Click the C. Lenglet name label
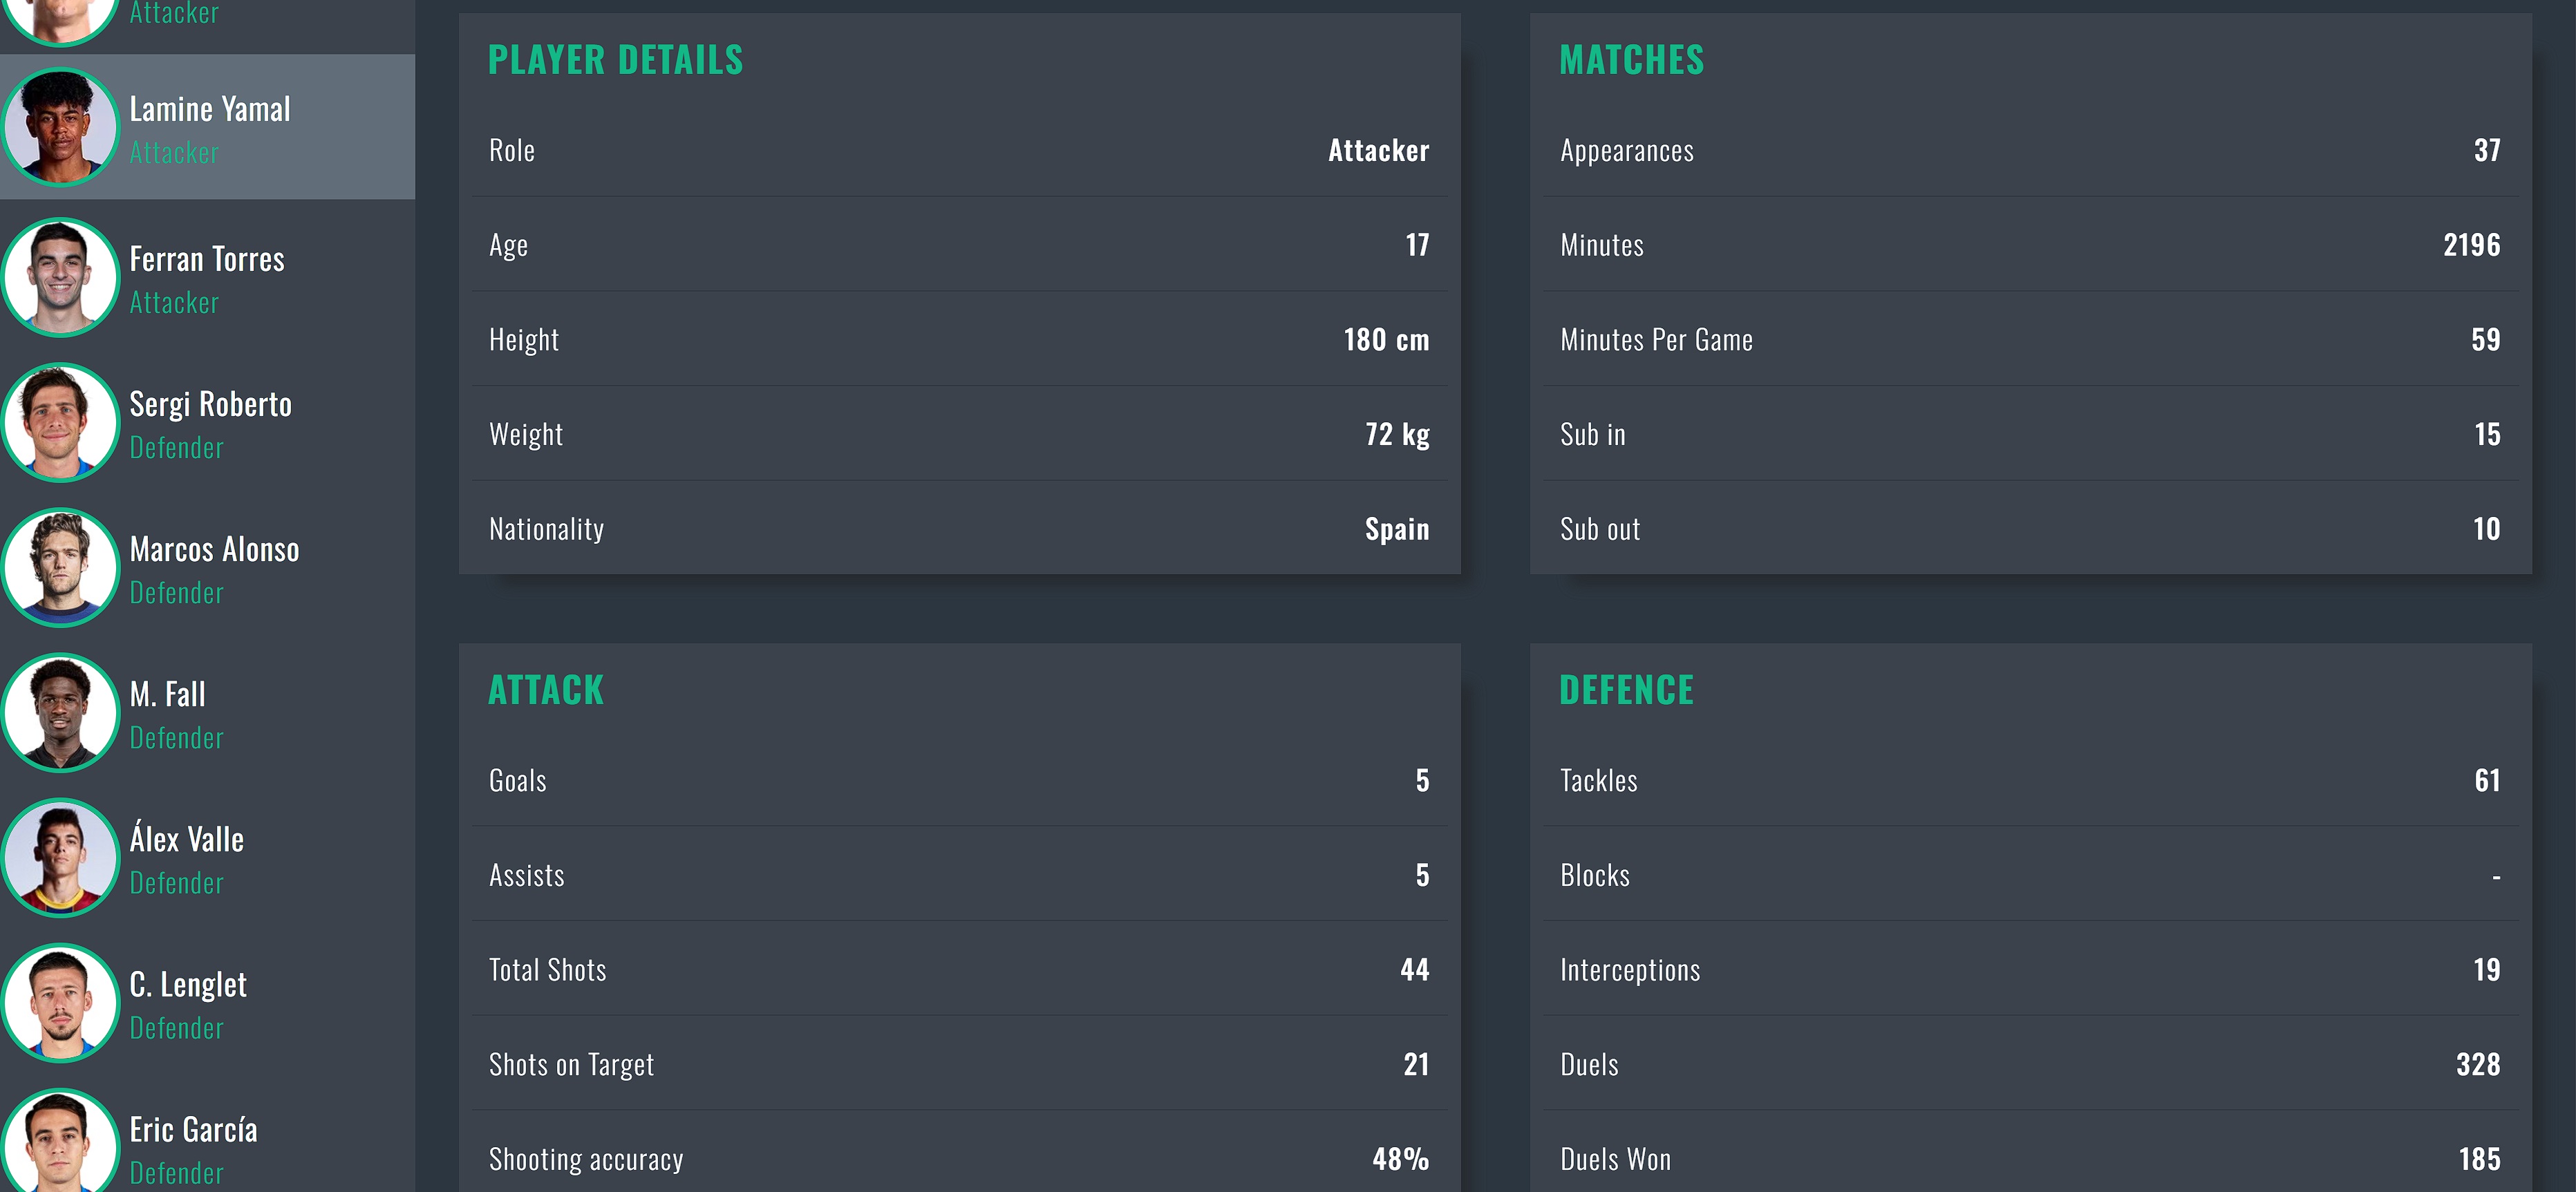 tap(188, 985)
